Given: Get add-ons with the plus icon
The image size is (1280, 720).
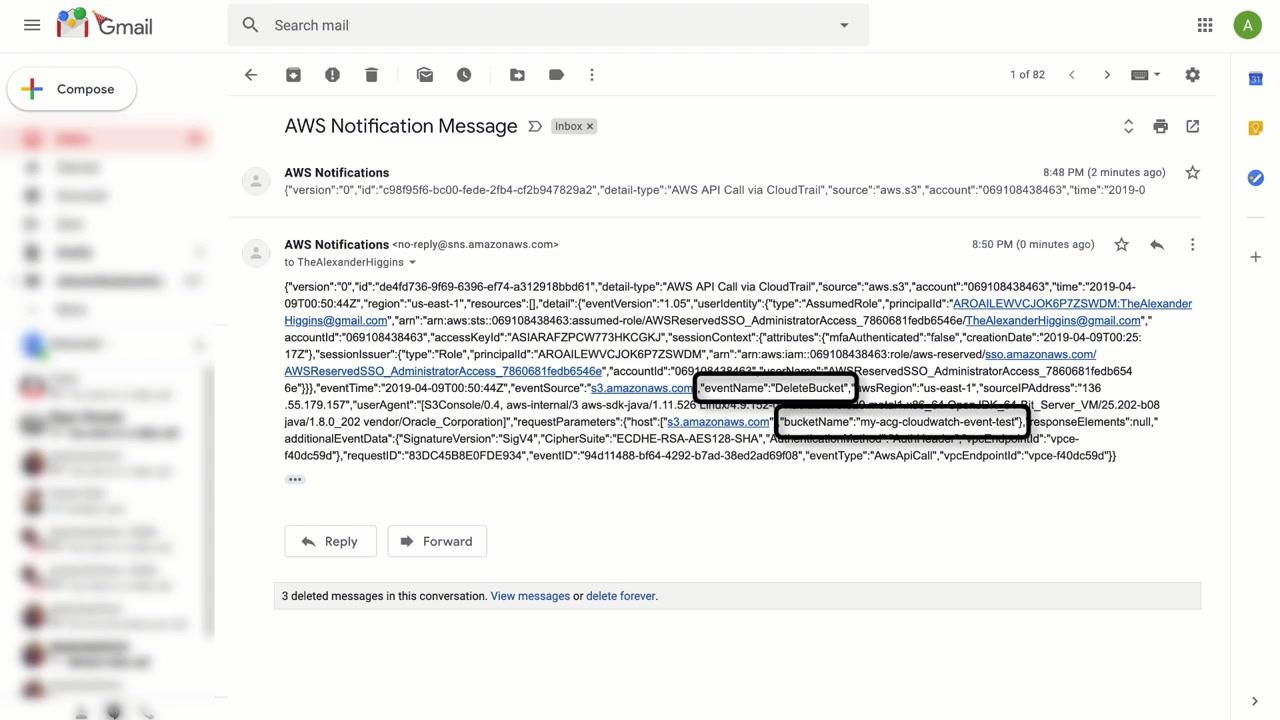Looking at the screenshot, I should [x=1255, y=257].
